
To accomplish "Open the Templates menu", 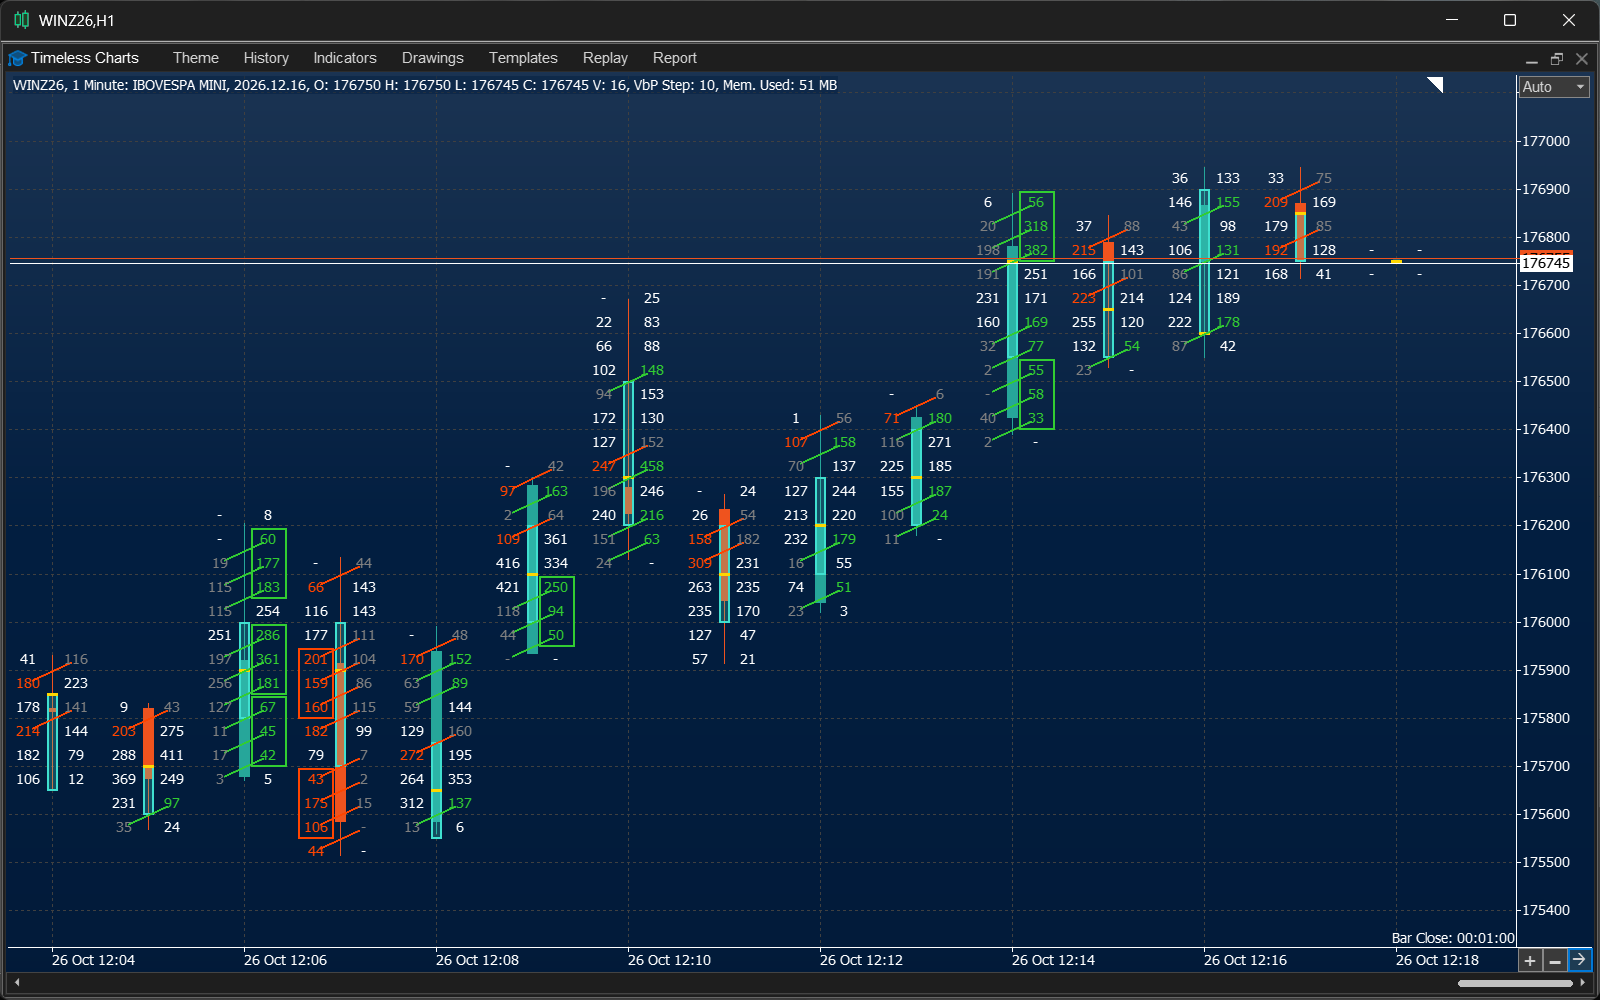I will [x=523, y=58].
